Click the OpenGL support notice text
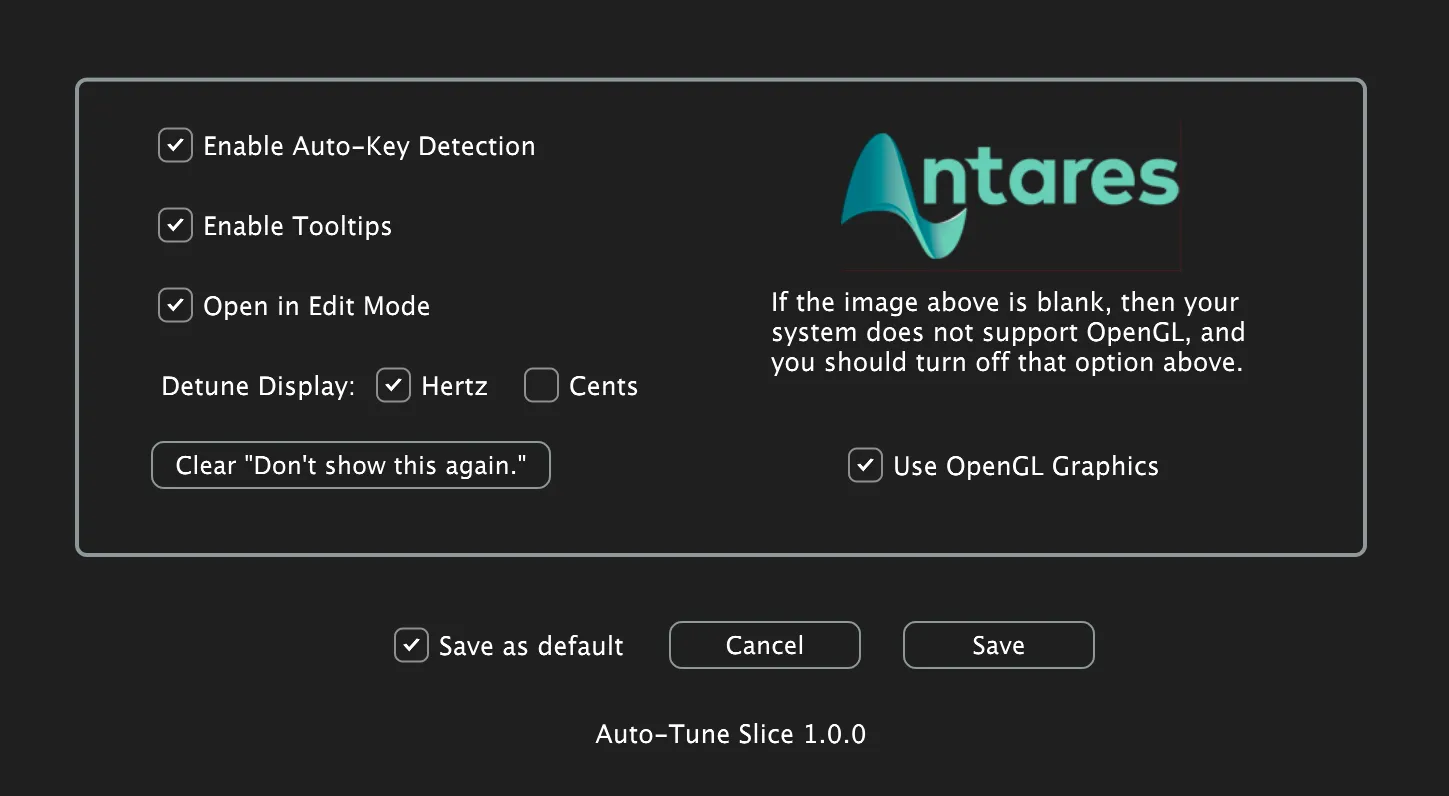Viewport: 1449px width, 796px height. [1007, 332]
